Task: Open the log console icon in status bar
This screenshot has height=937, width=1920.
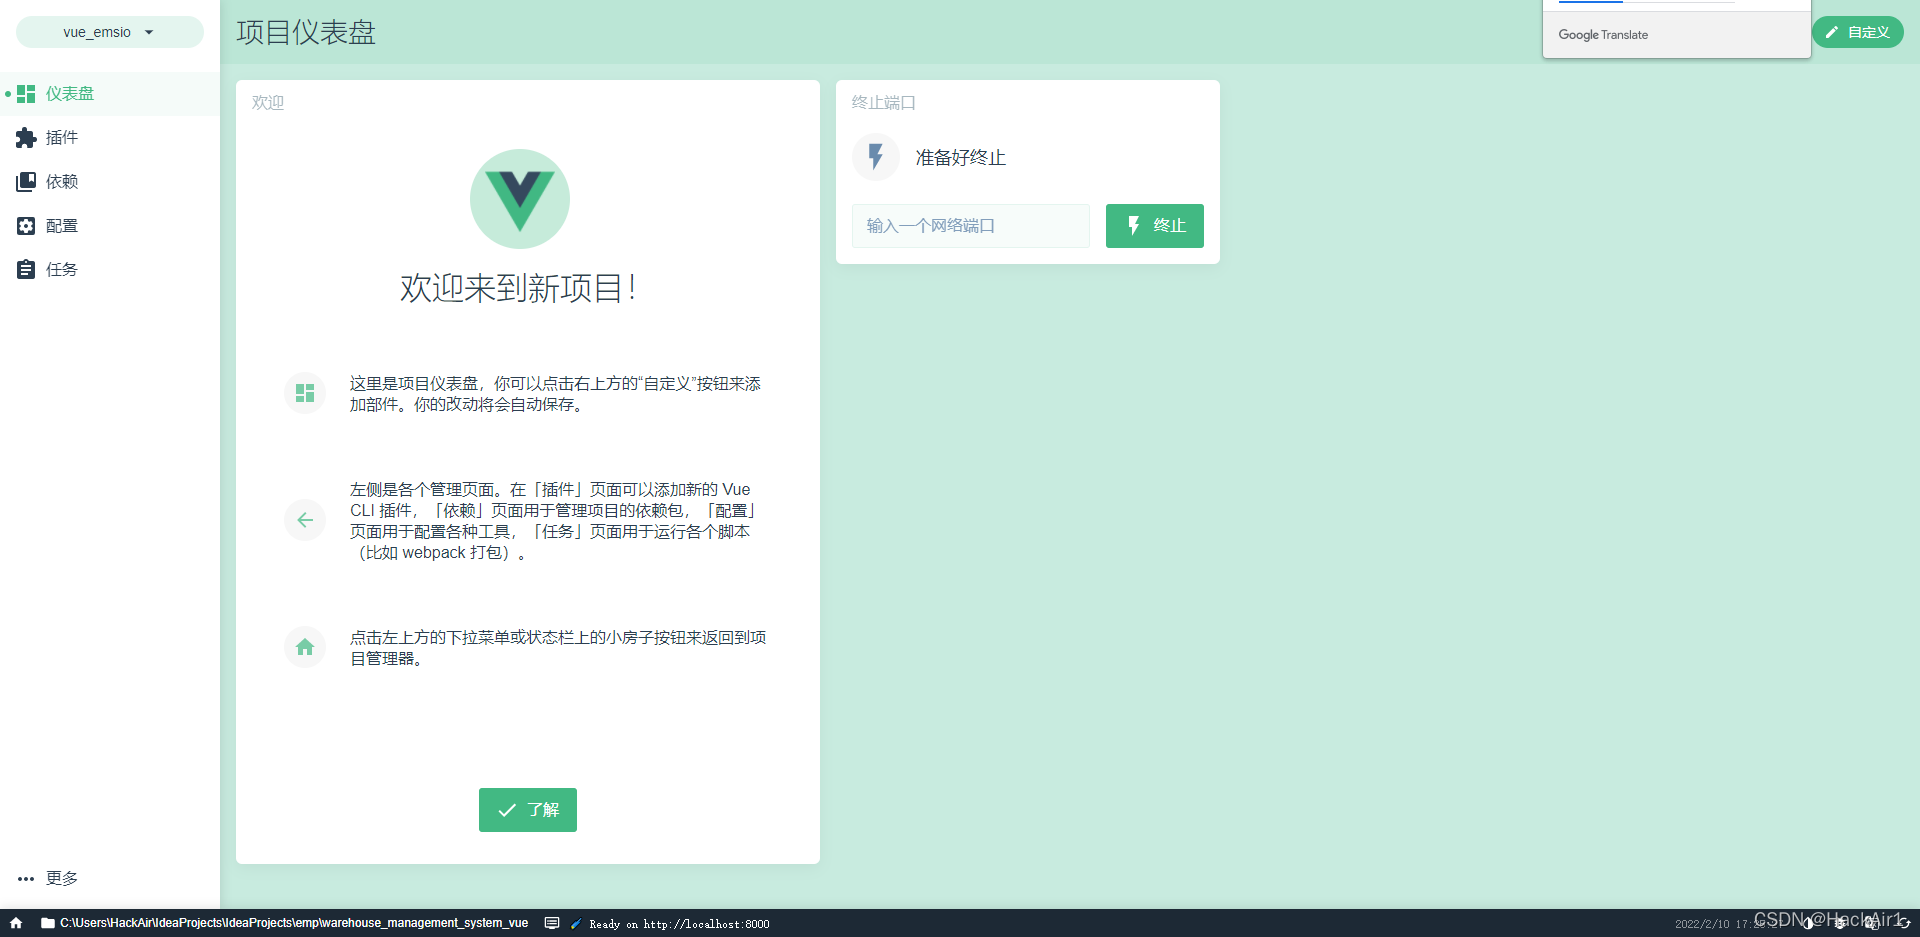Action: [x=552, y=923]
